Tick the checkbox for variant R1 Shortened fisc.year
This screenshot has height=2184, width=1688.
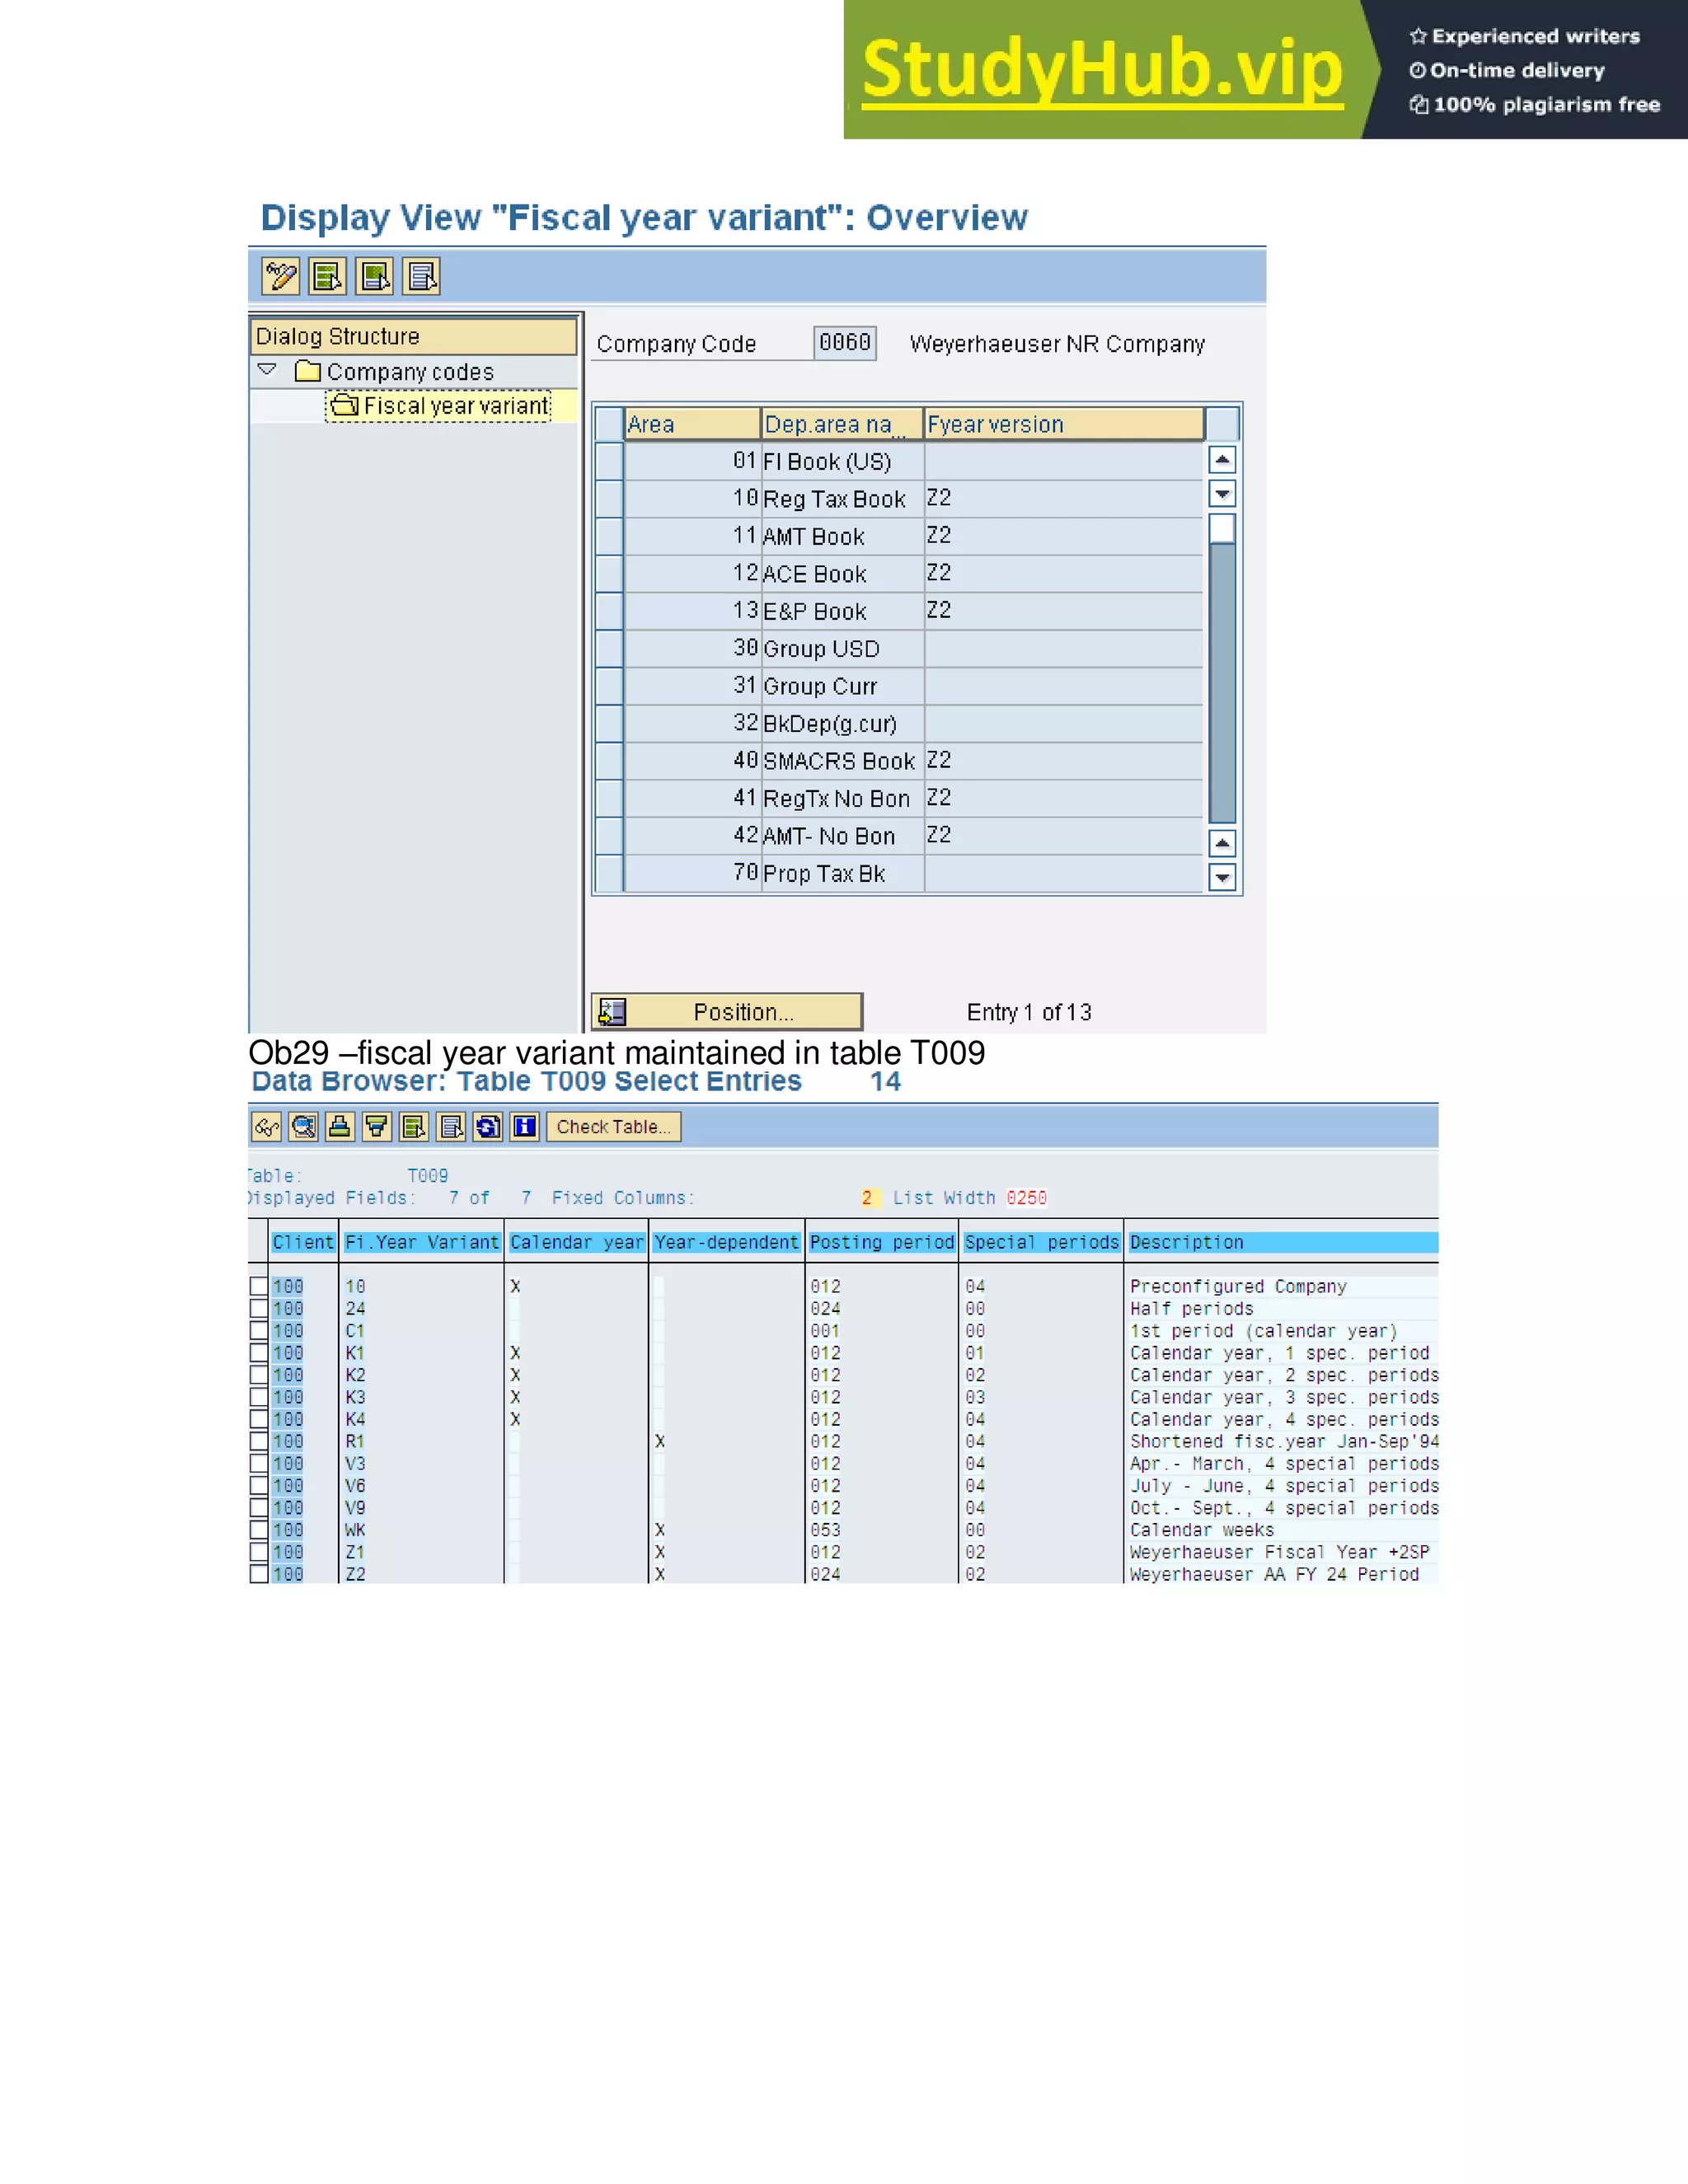(x=259, y=1441)
